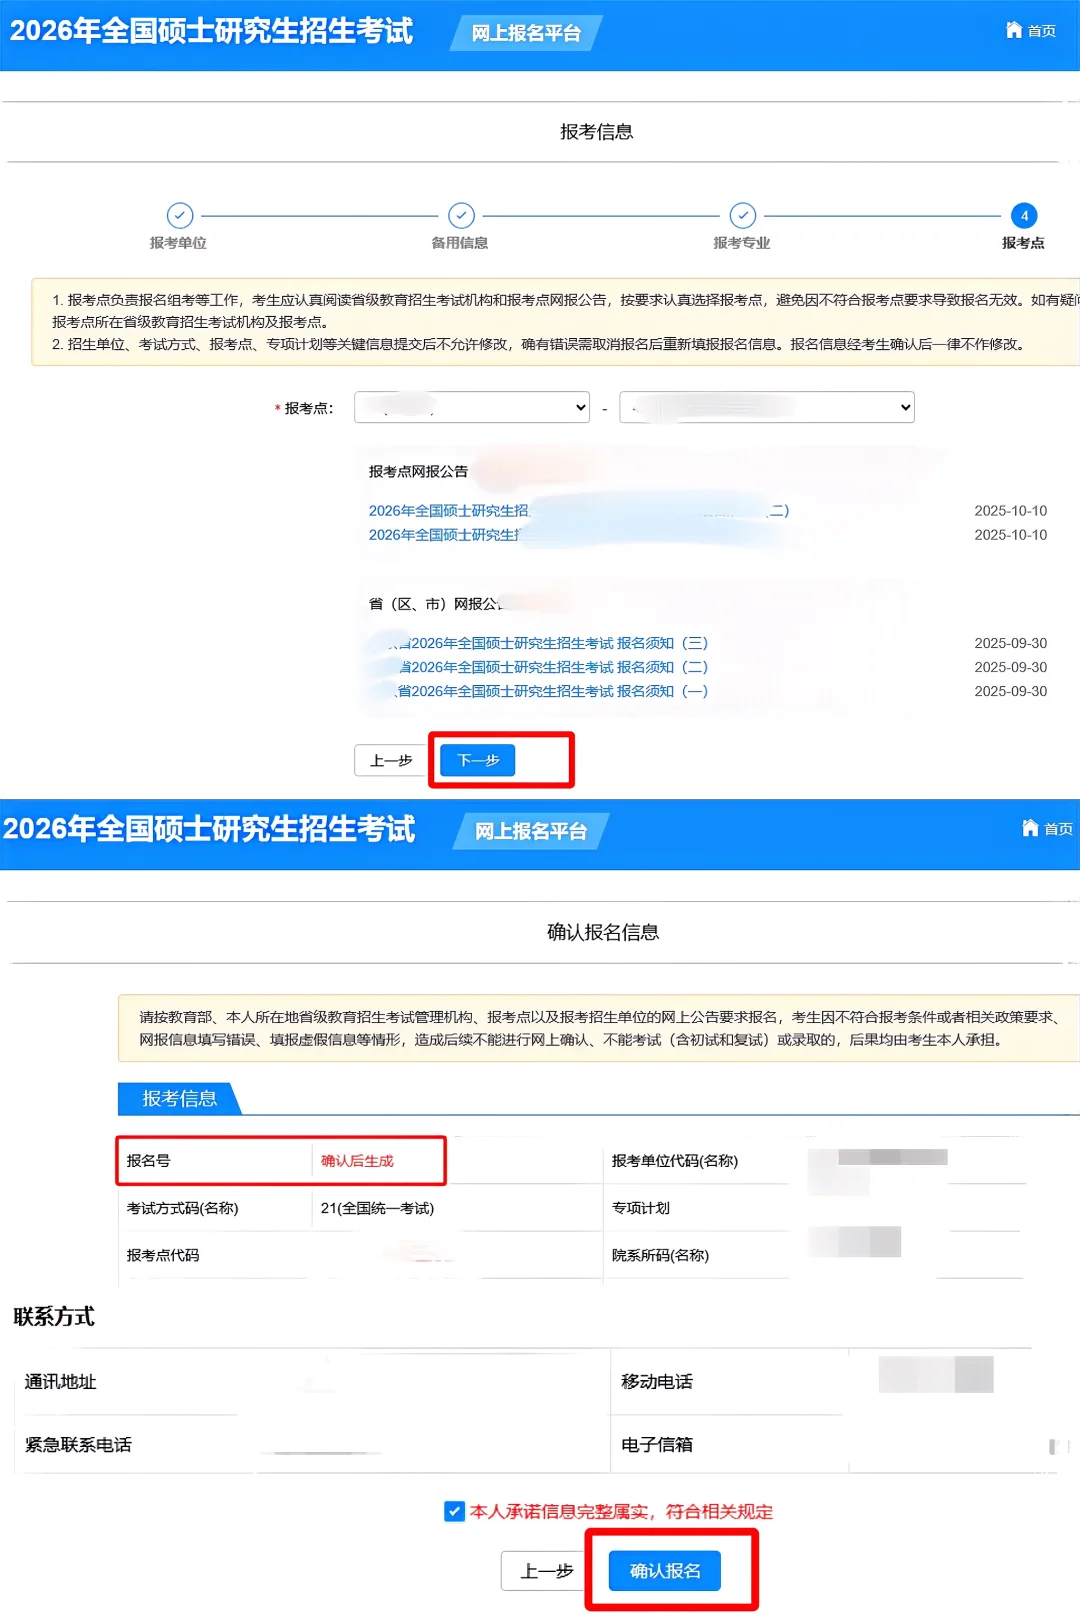This screenshot has width=1080, height=1620.
Task: Click the 考试方式码(名称) label
Action: tap(182, 1208)
